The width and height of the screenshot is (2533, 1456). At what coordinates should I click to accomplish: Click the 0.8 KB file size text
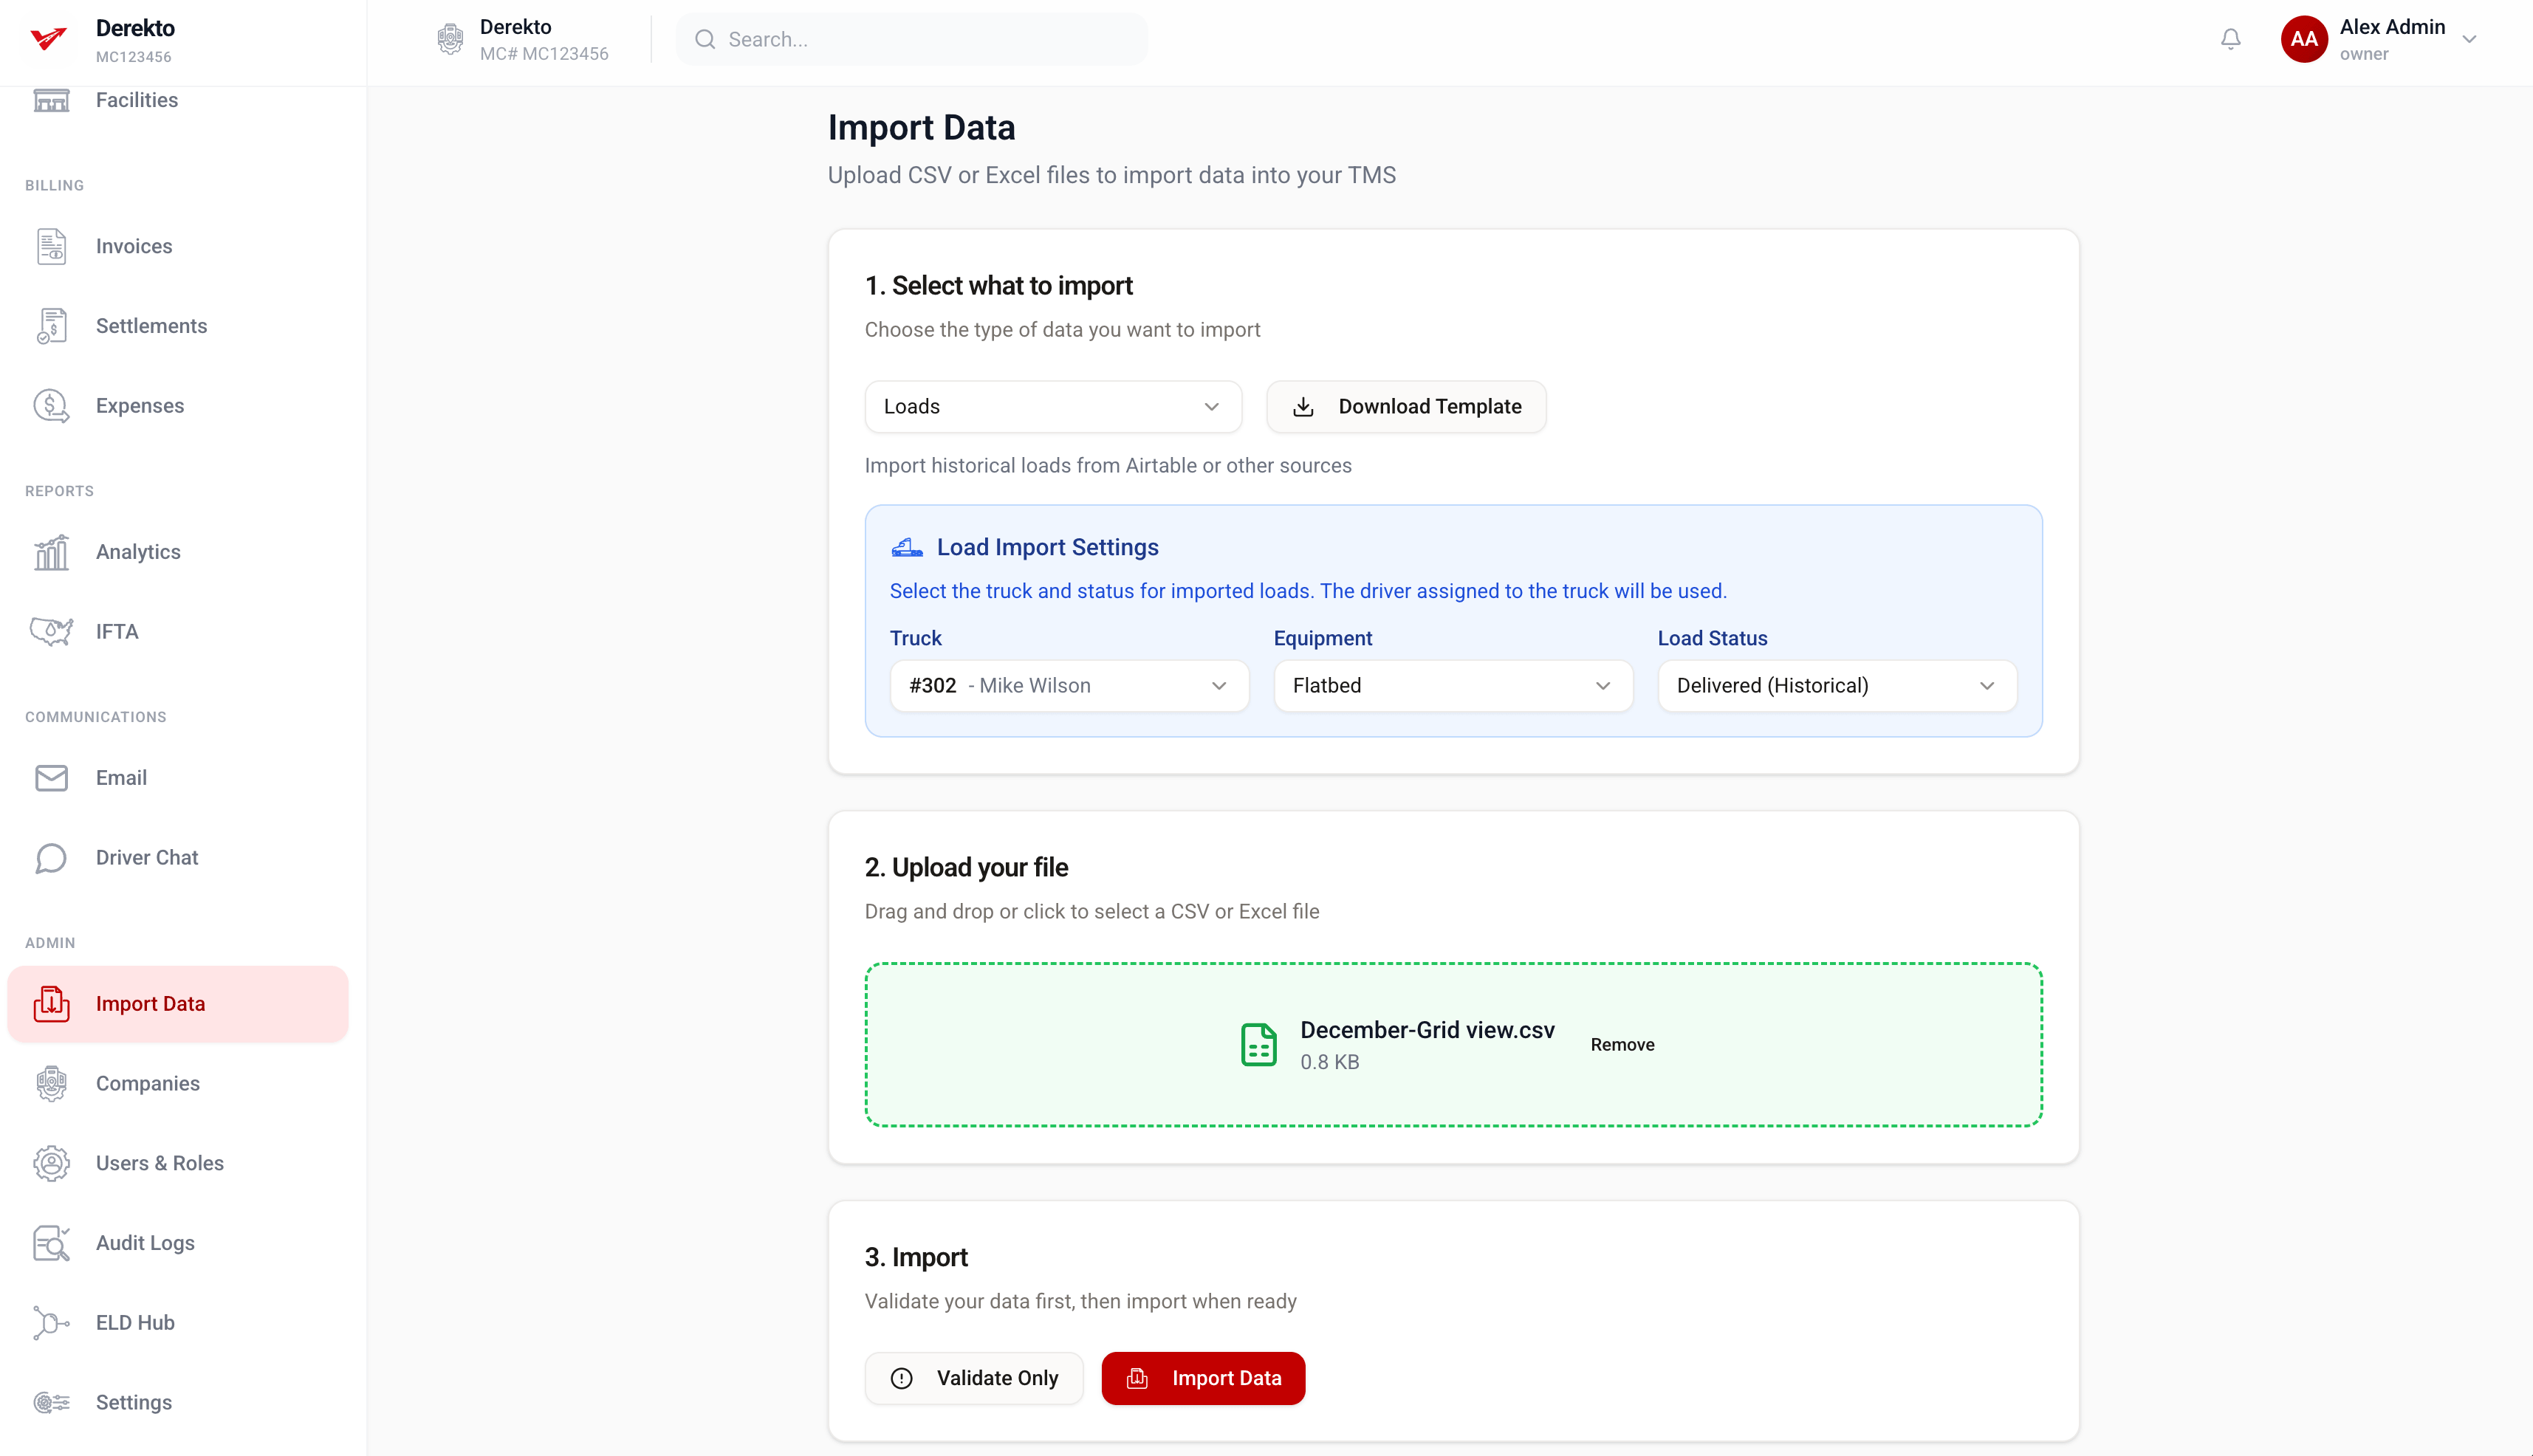tap(1329, 1062)
